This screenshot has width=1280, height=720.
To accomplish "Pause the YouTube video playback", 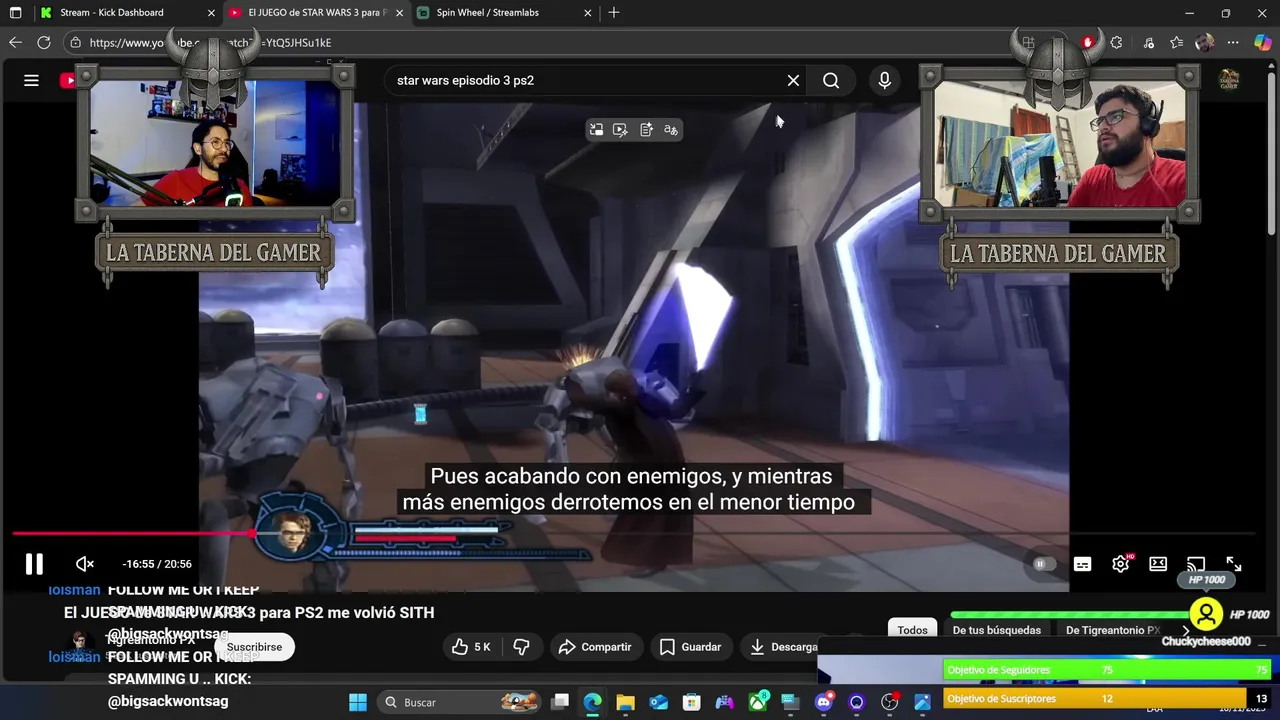I will (x=34, y=564).
